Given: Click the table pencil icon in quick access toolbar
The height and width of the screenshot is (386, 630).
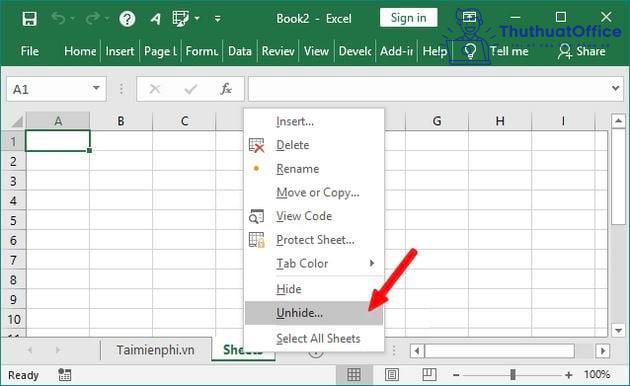Looking at the screenshot, I should [180, 18].
